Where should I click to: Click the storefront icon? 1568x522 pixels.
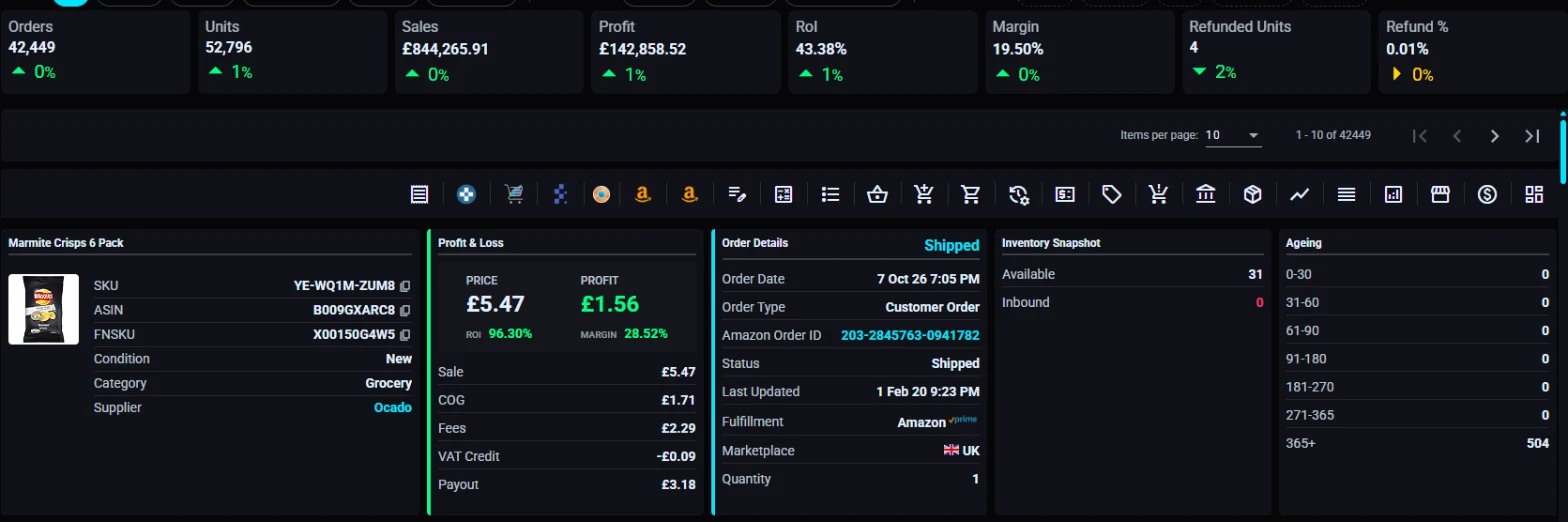[x=1440, y=195]
